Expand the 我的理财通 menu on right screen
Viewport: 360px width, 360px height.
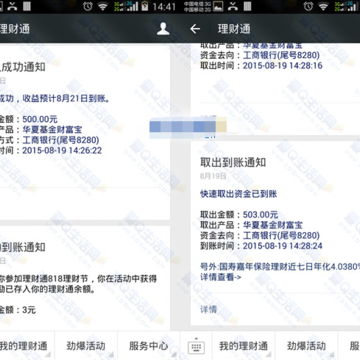coord(243,346)
